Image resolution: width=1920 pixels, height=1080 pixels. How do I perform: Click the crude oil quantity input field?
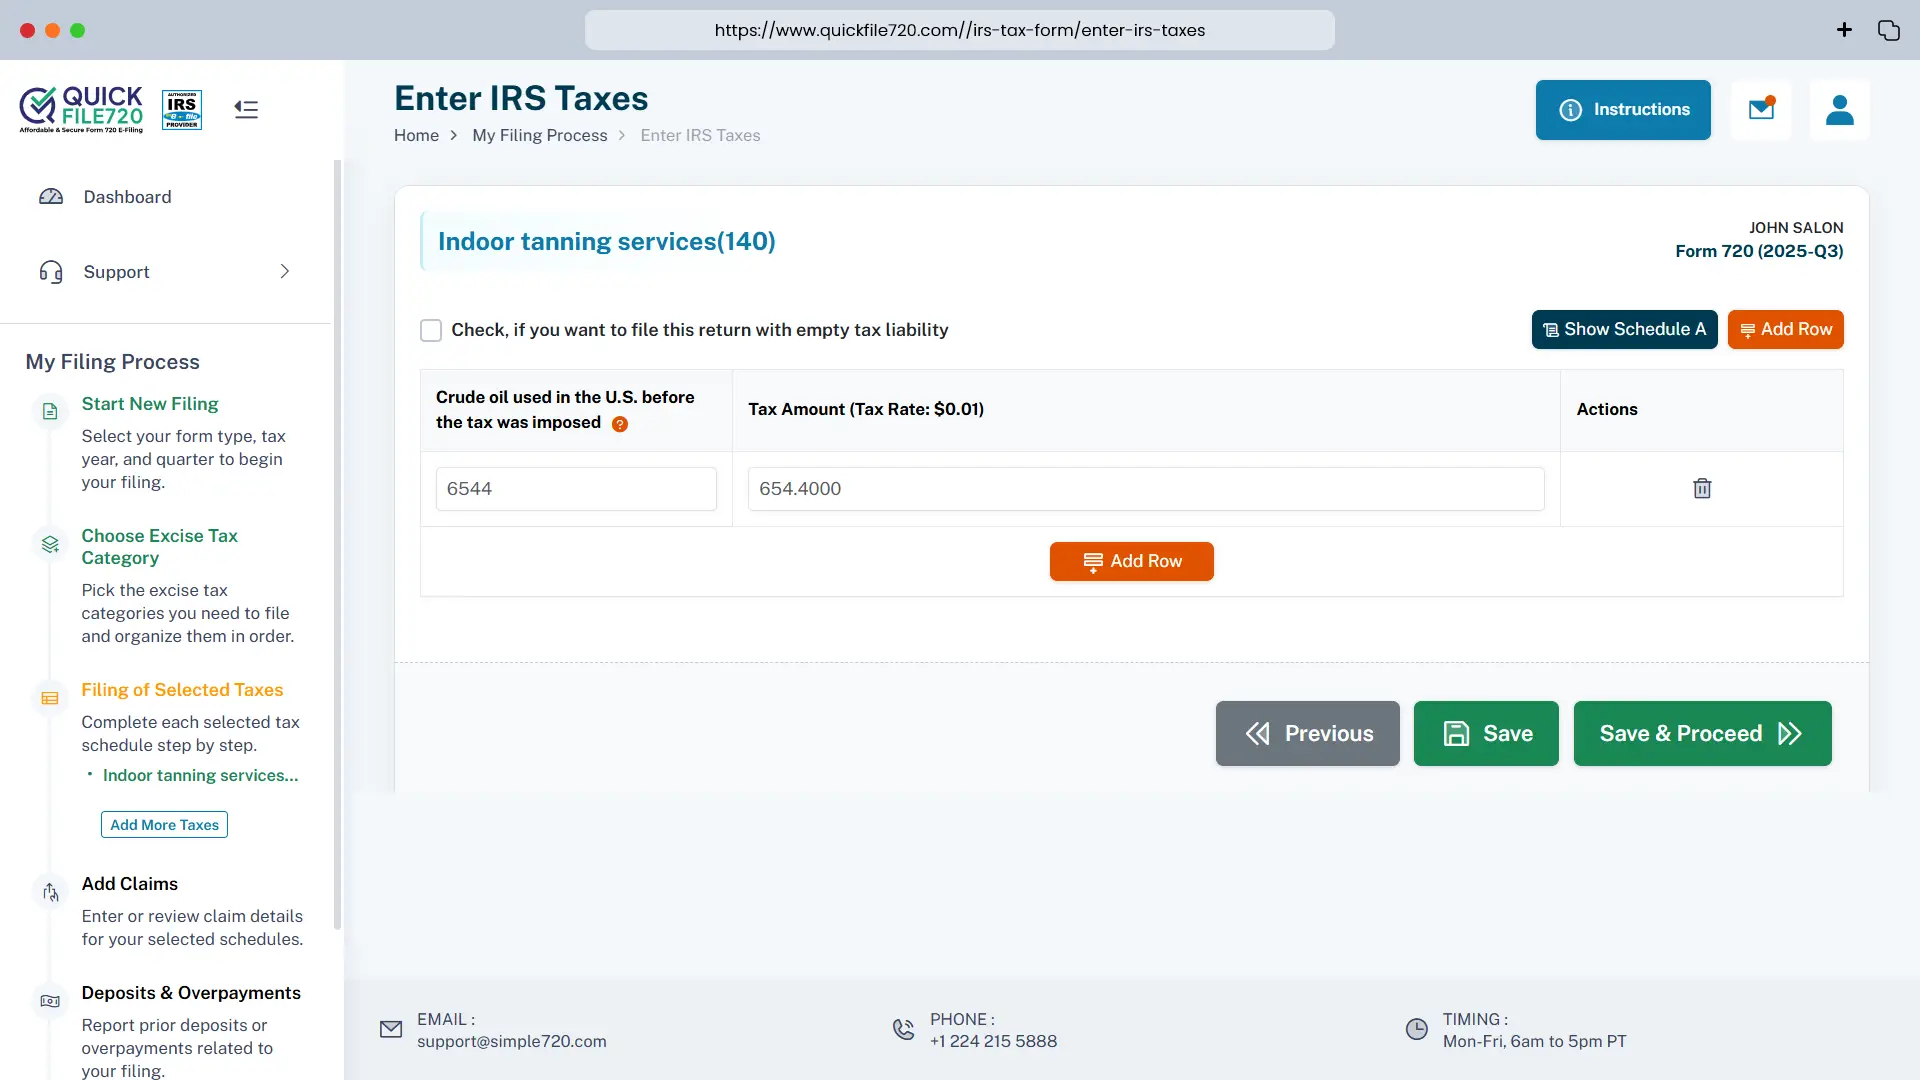click(576, 489)
